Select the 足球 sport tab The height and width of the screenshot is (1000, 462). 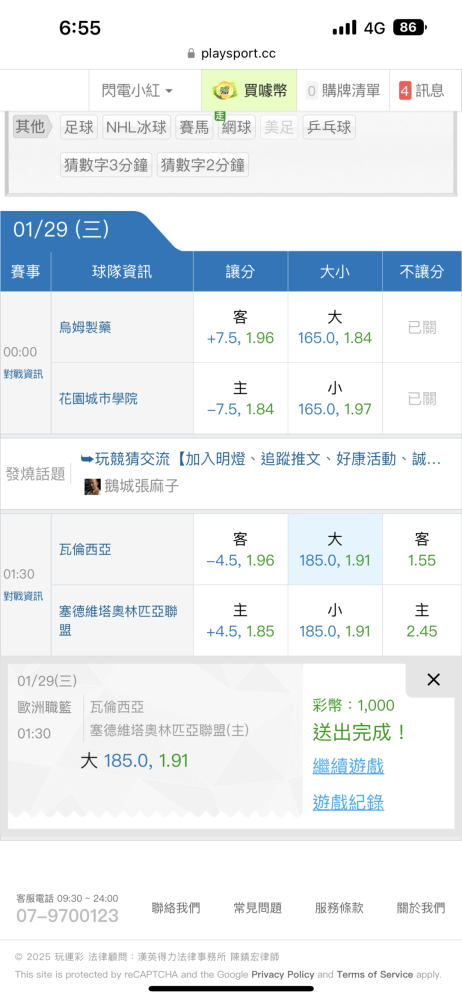click(x=79, y=127)
